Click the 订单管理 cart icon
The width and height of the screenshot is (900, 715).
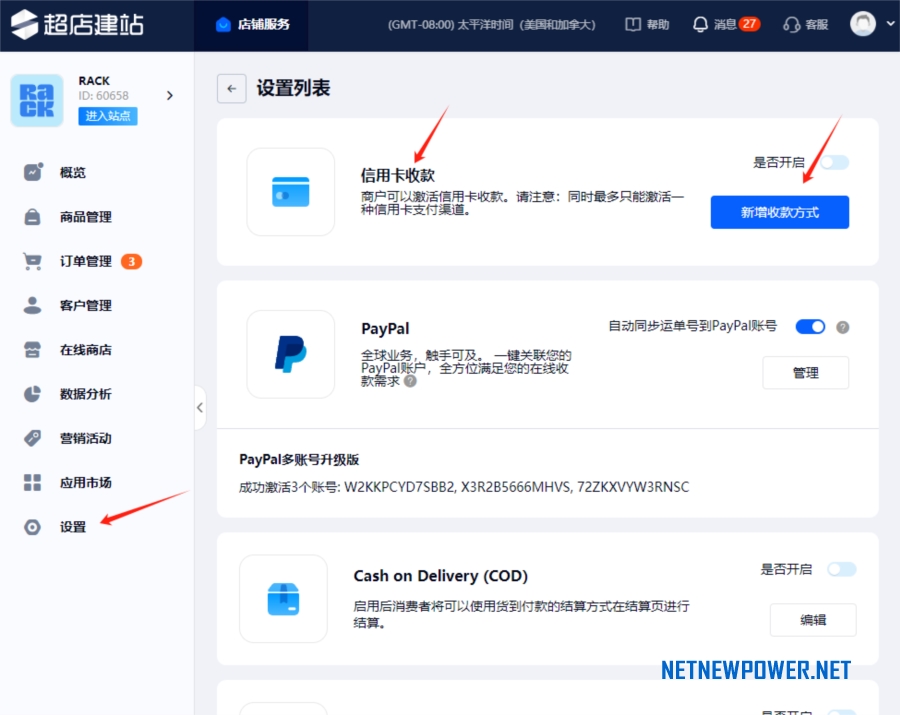[33, 261]
